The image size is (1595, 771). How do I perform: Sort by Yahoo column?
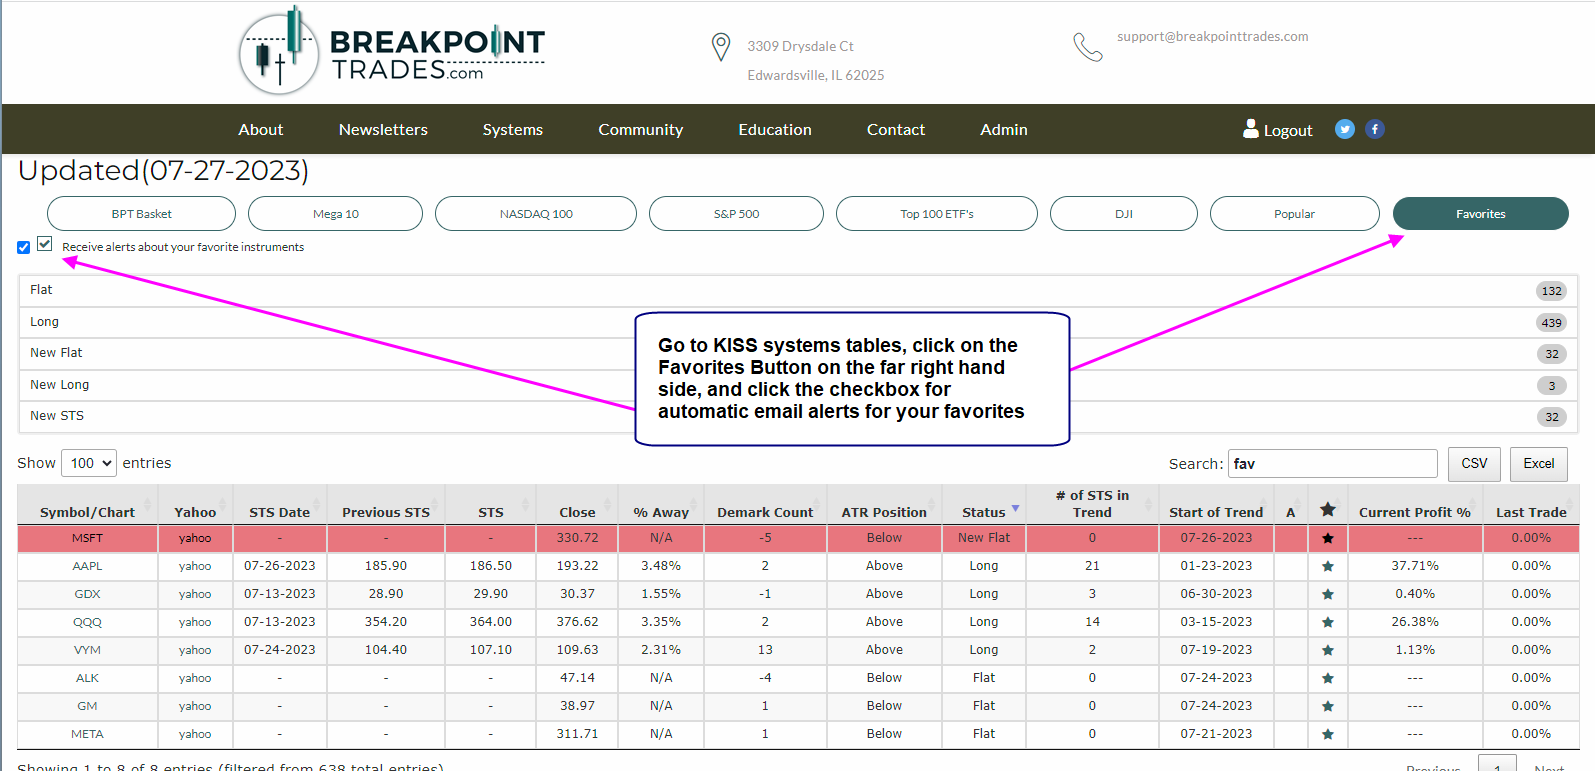point(195,512)
